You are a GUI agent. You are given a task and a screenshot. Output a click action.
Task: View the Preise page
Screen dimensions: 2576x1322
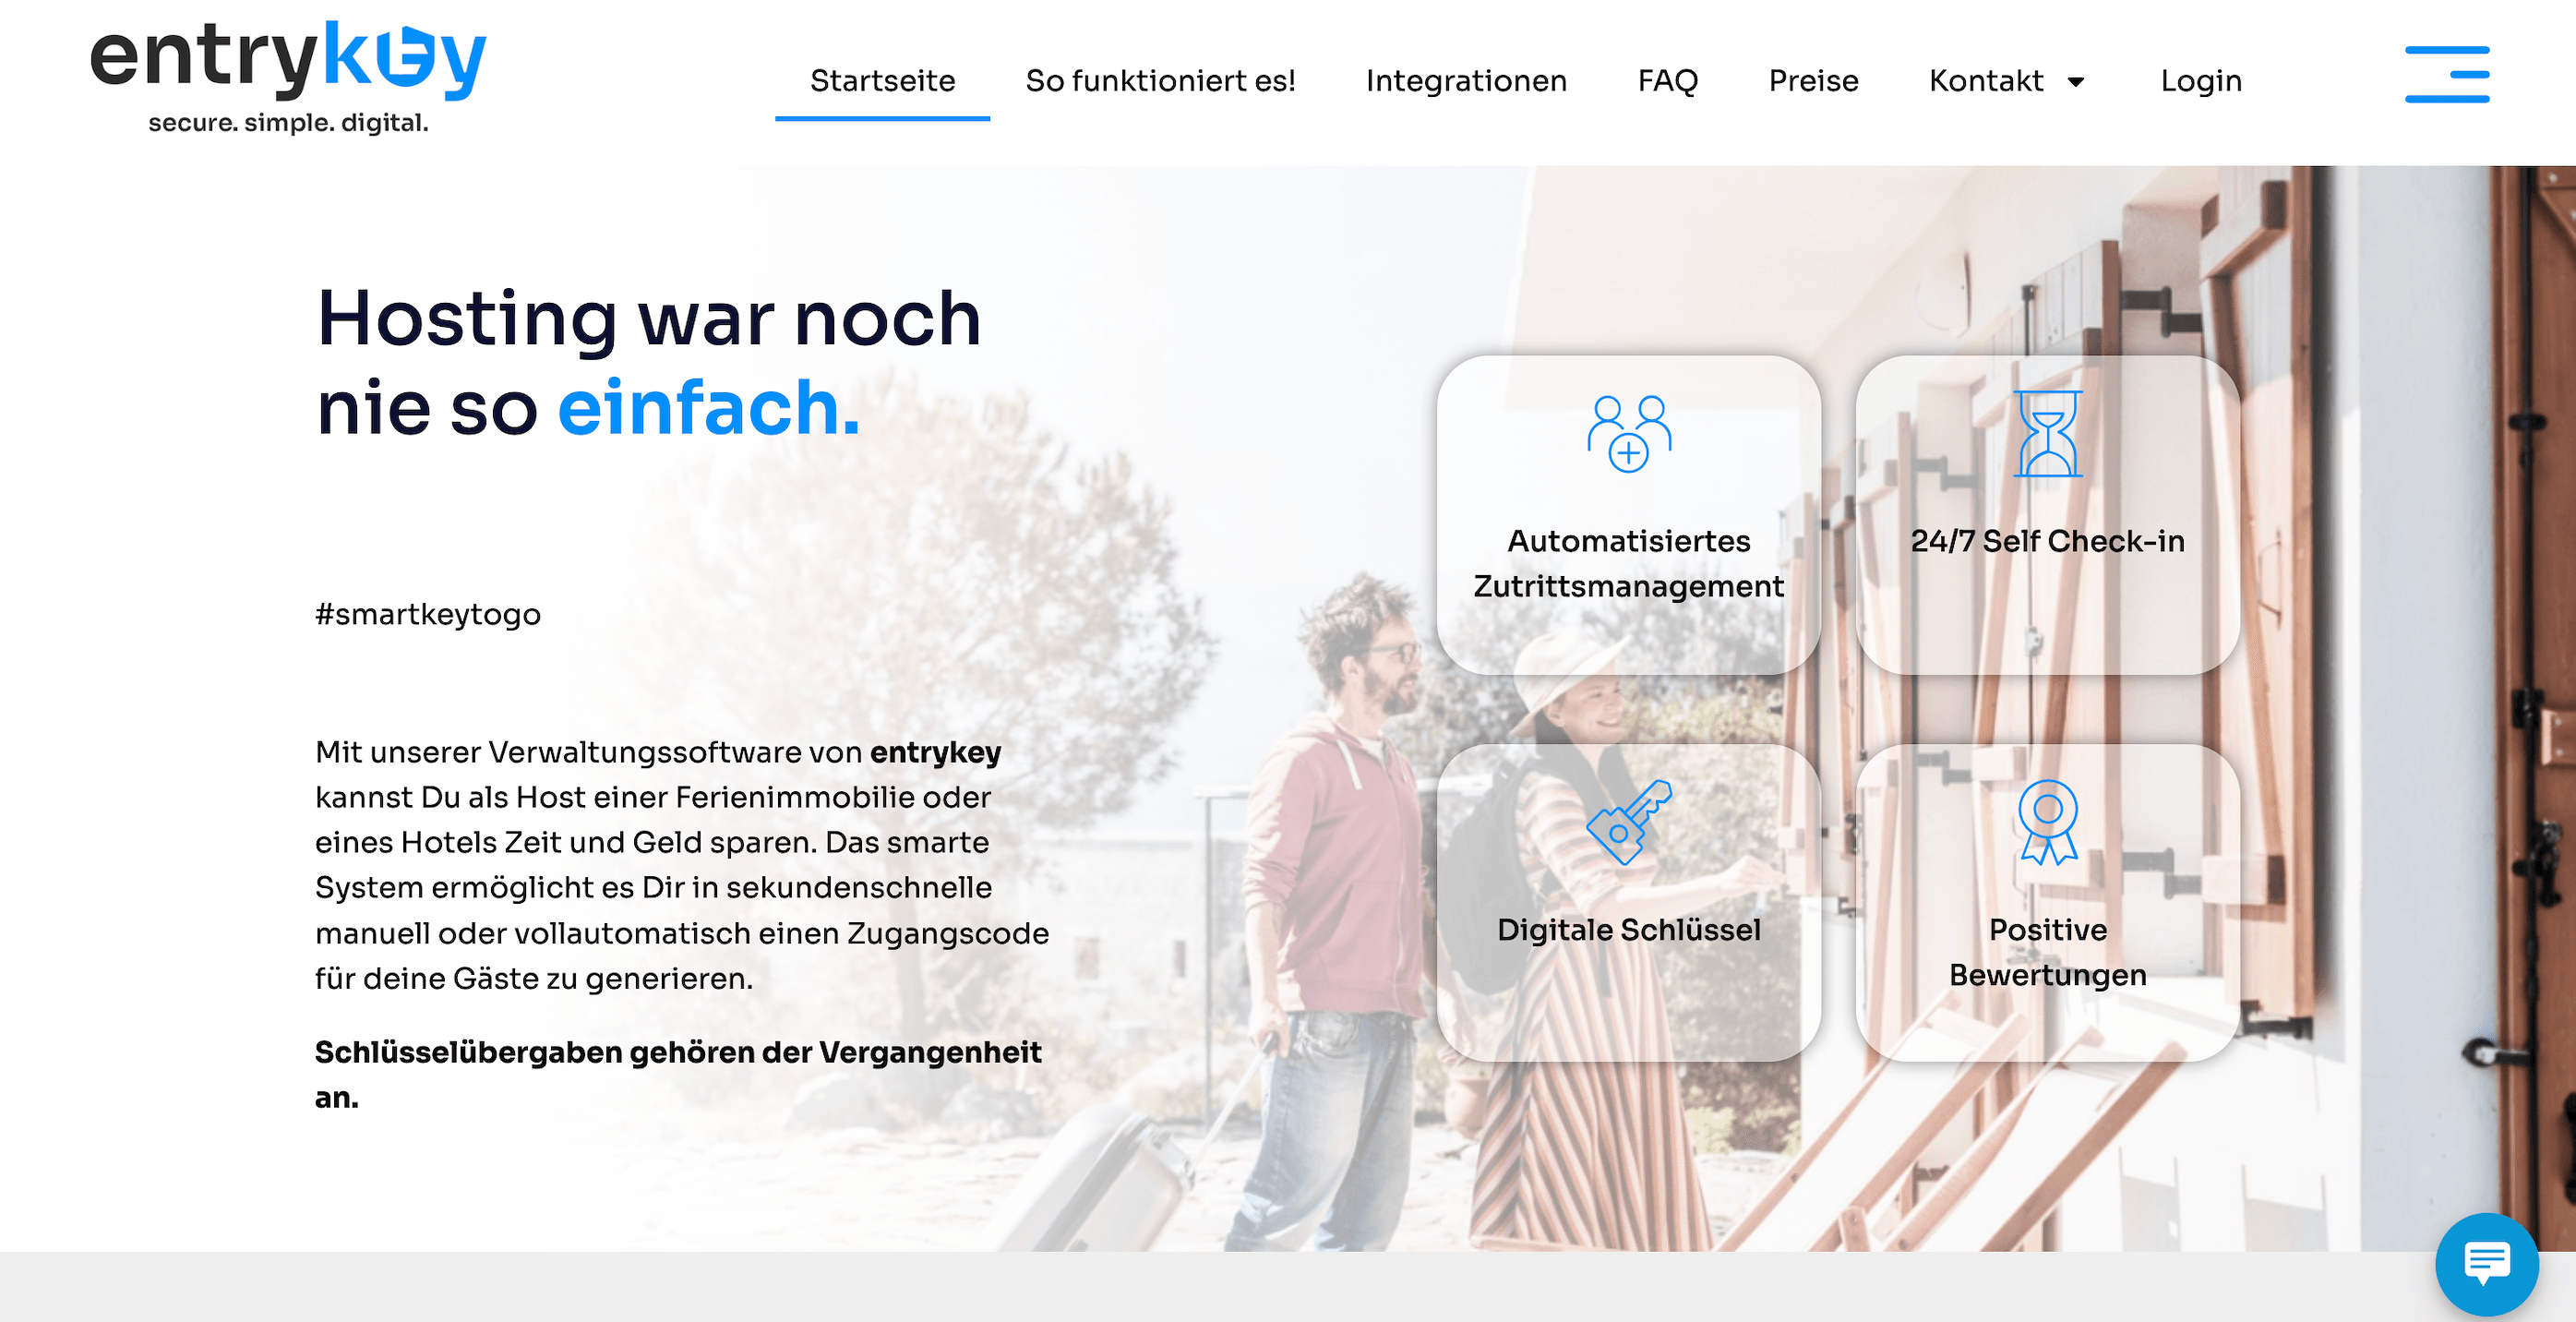1813,80
